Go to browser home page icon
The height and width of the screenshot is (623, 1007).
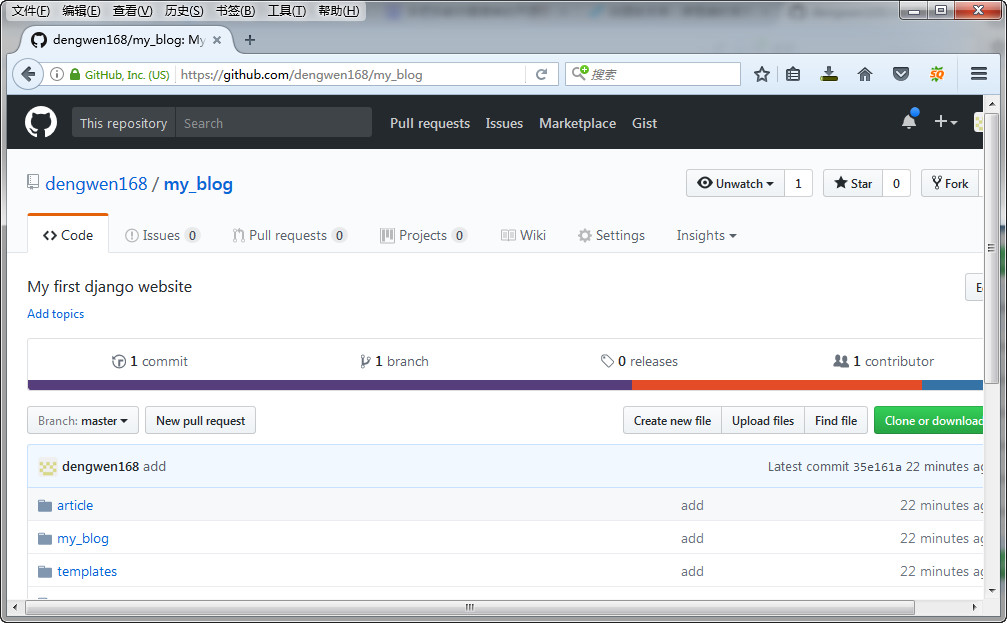[x=864, y=75]
